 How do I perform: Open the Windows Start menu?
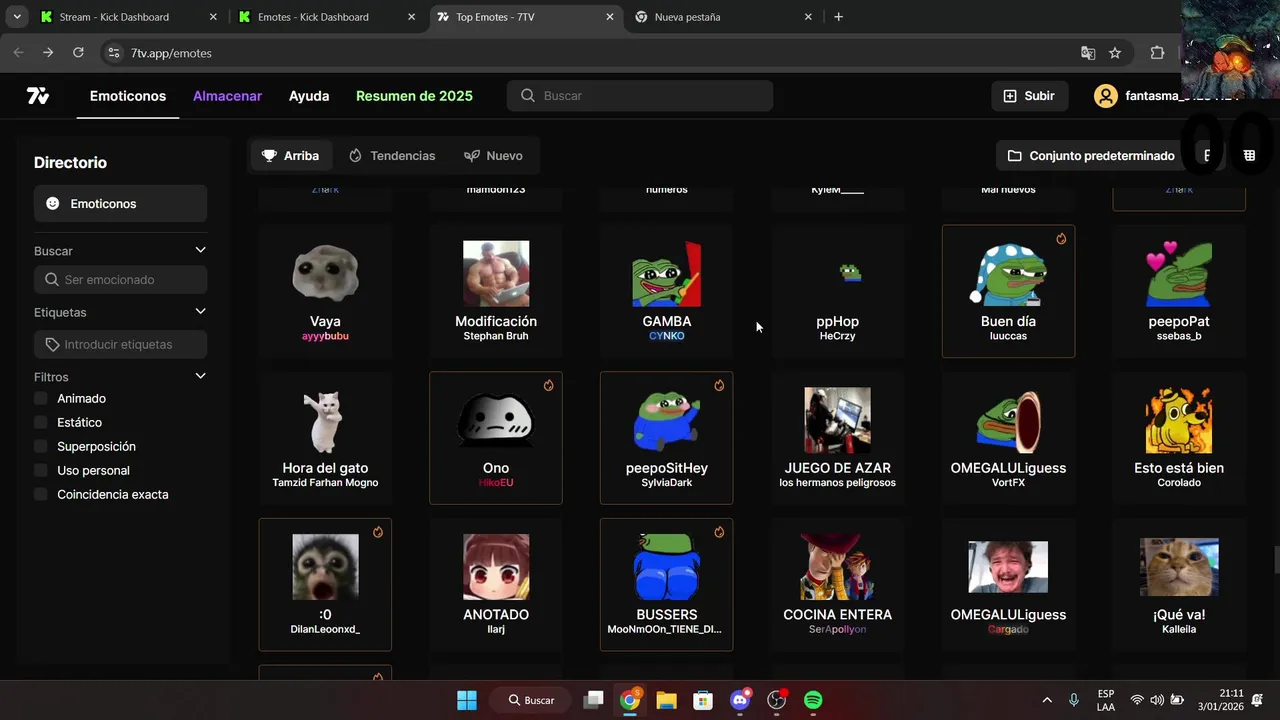[x=467, y=700]
